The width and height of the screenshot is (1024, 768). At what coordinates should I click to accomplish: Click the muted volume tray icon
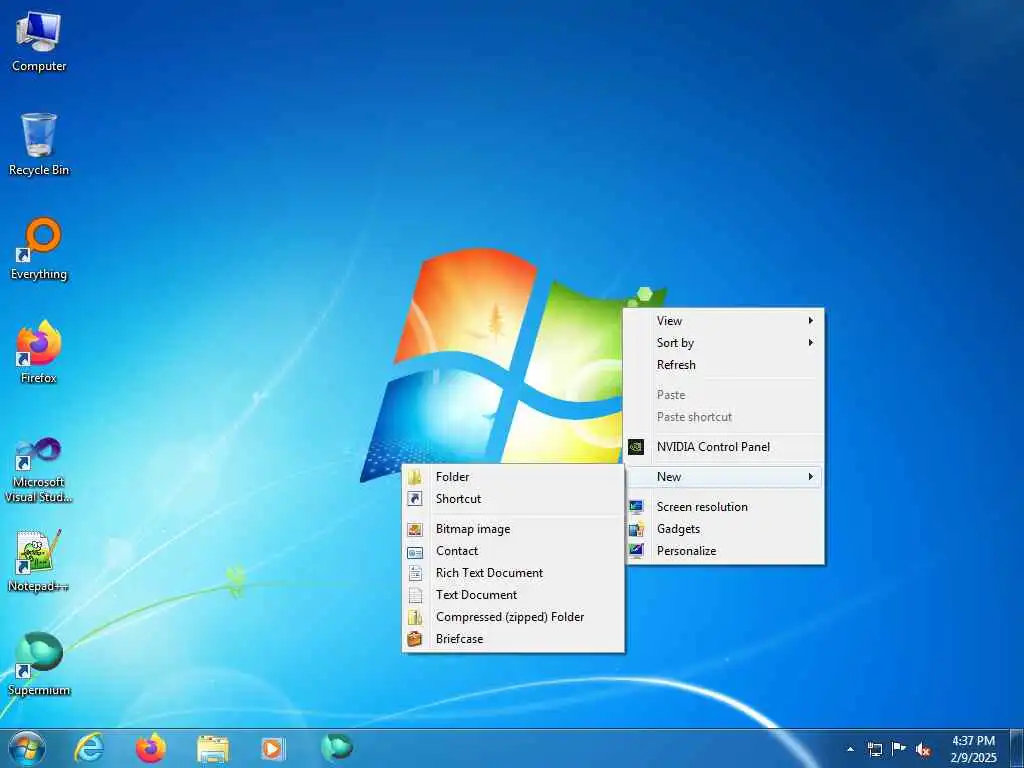pyautogui.click(x=923, y=749)
